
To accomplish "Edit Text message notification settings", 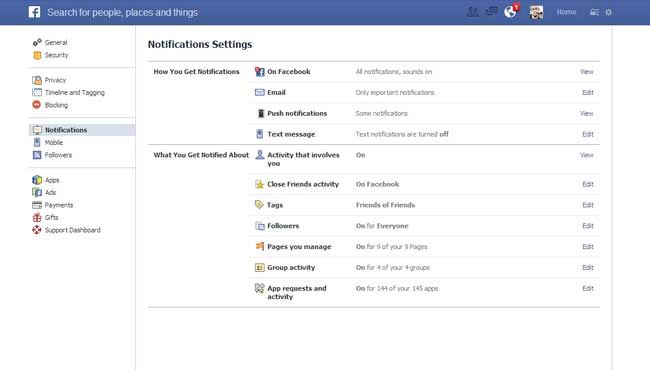I will [x=588, y=134].
